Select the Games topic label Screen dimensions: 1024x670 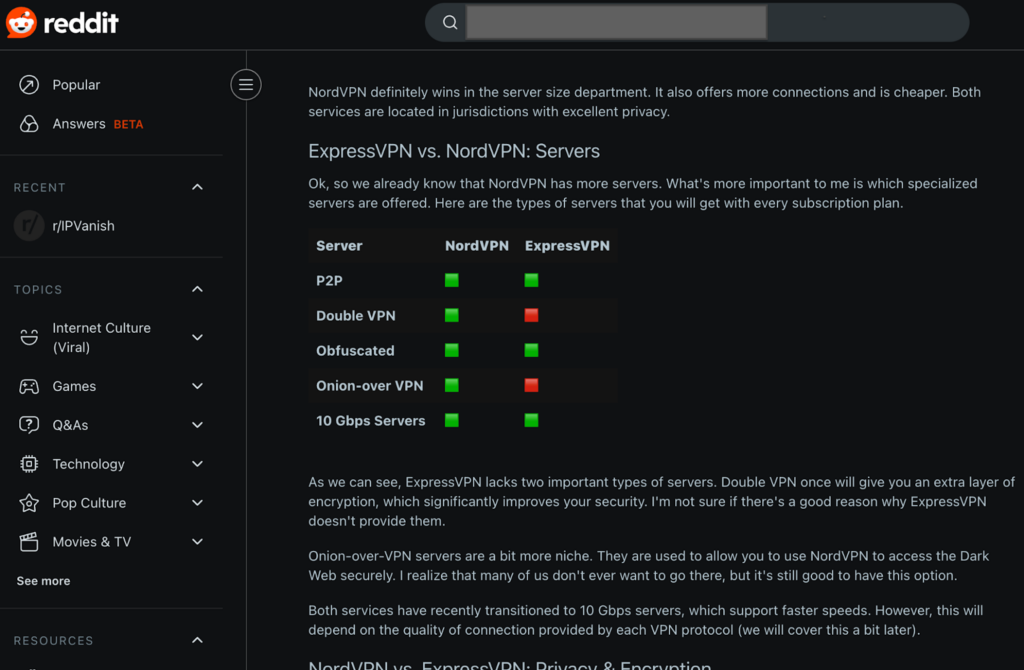[74, 387]
